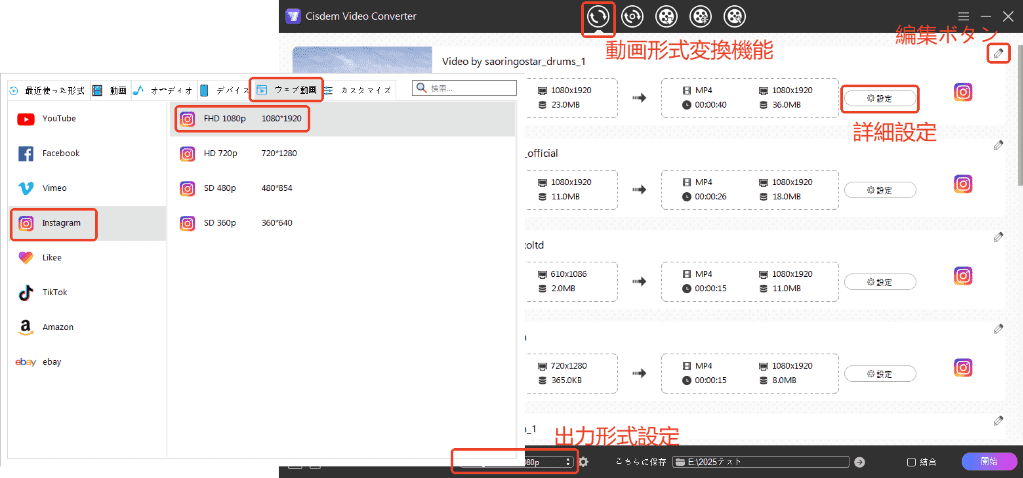Start conversion with the purple 開始 button
The width and height of the screenshot is (1023, 478).
988,461
